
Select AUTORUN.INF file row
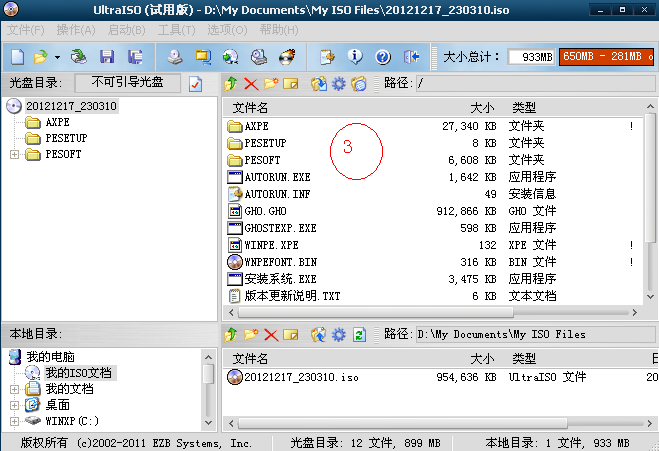point(433,194)
